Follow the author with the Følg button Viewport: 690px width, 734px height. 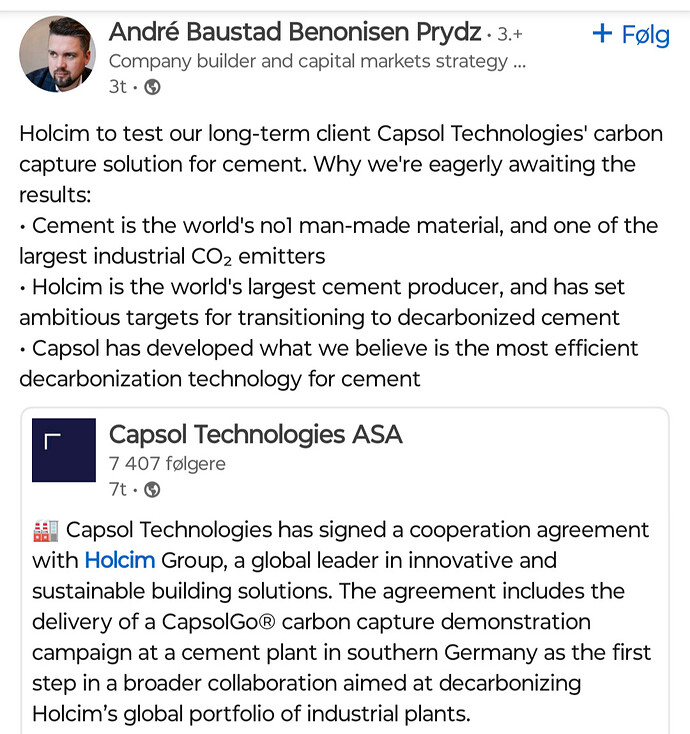click(x=631, y=35)
